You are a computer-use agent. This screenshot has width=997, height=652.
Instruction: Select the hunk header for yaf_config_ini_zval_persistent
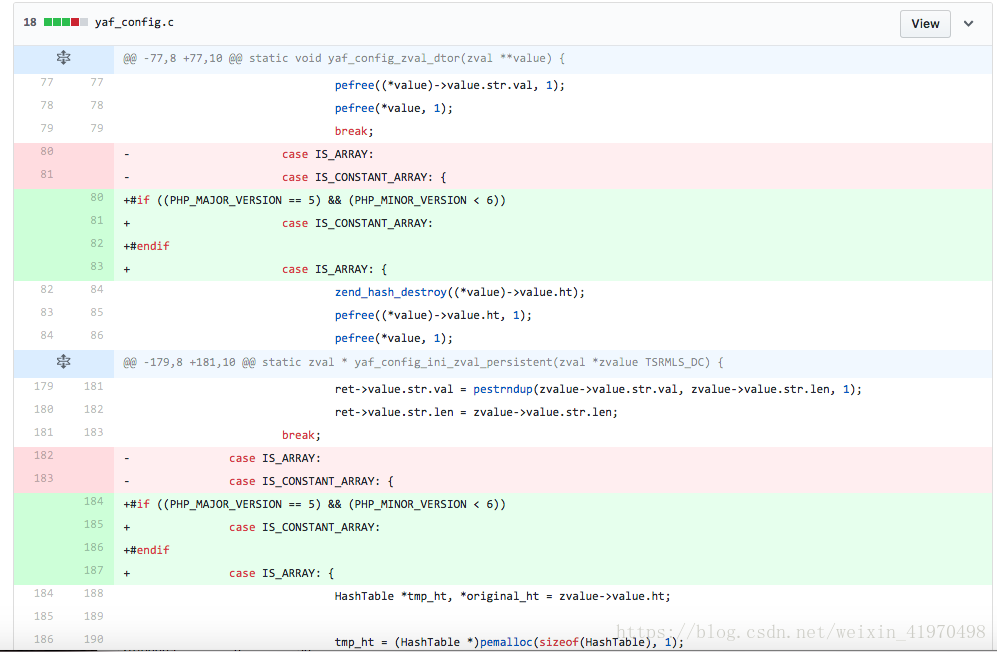[423, 363]
